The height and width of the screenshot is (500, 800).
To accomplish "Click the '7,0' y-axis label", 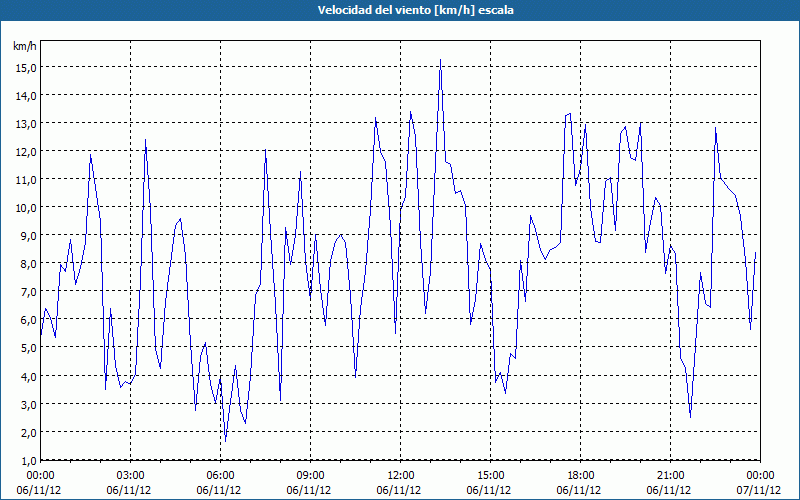I will pos(28,291).
